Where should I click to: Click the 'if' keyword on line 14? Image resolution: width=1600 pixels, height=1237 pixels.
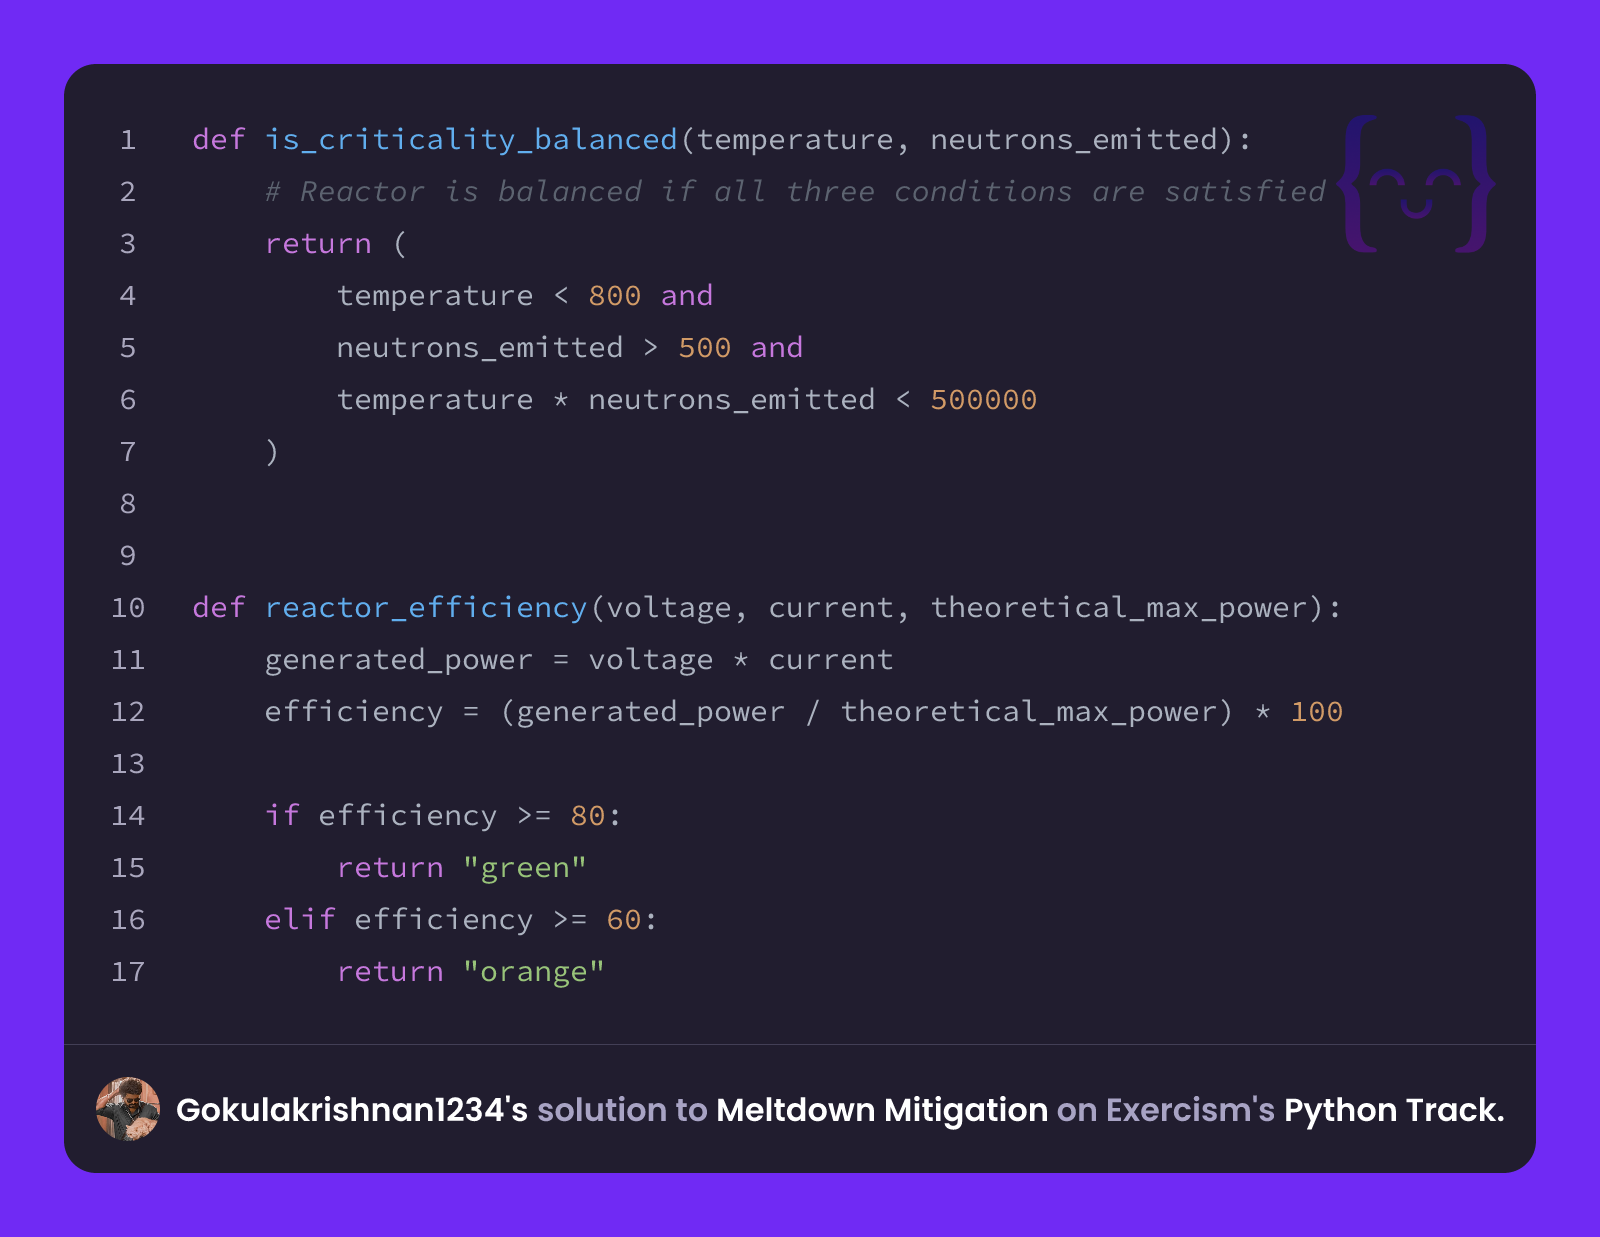[282, 815]
